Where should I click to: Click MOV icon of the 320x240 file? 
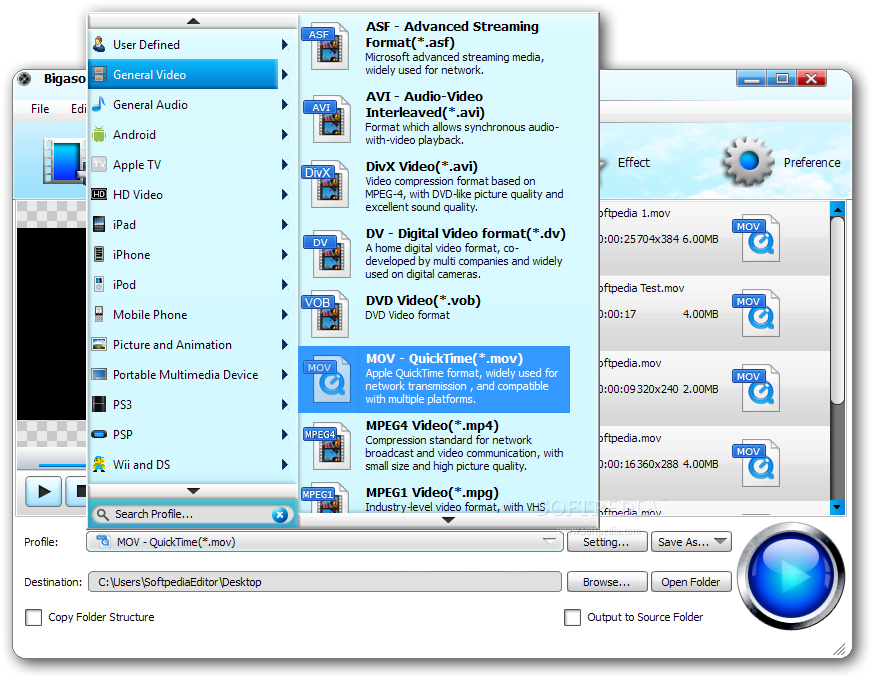point(757,388)
